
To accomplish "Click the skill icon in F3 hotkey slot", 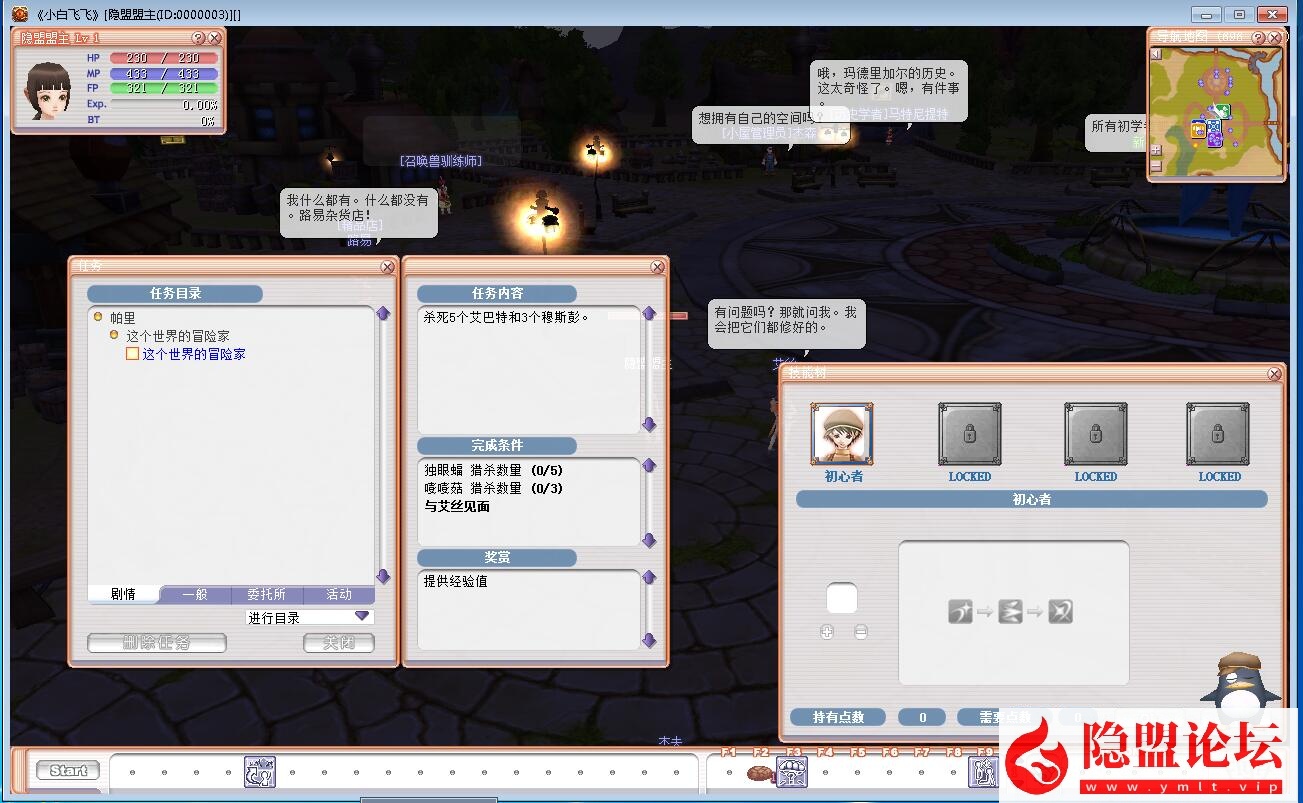I will pos(792,772).
